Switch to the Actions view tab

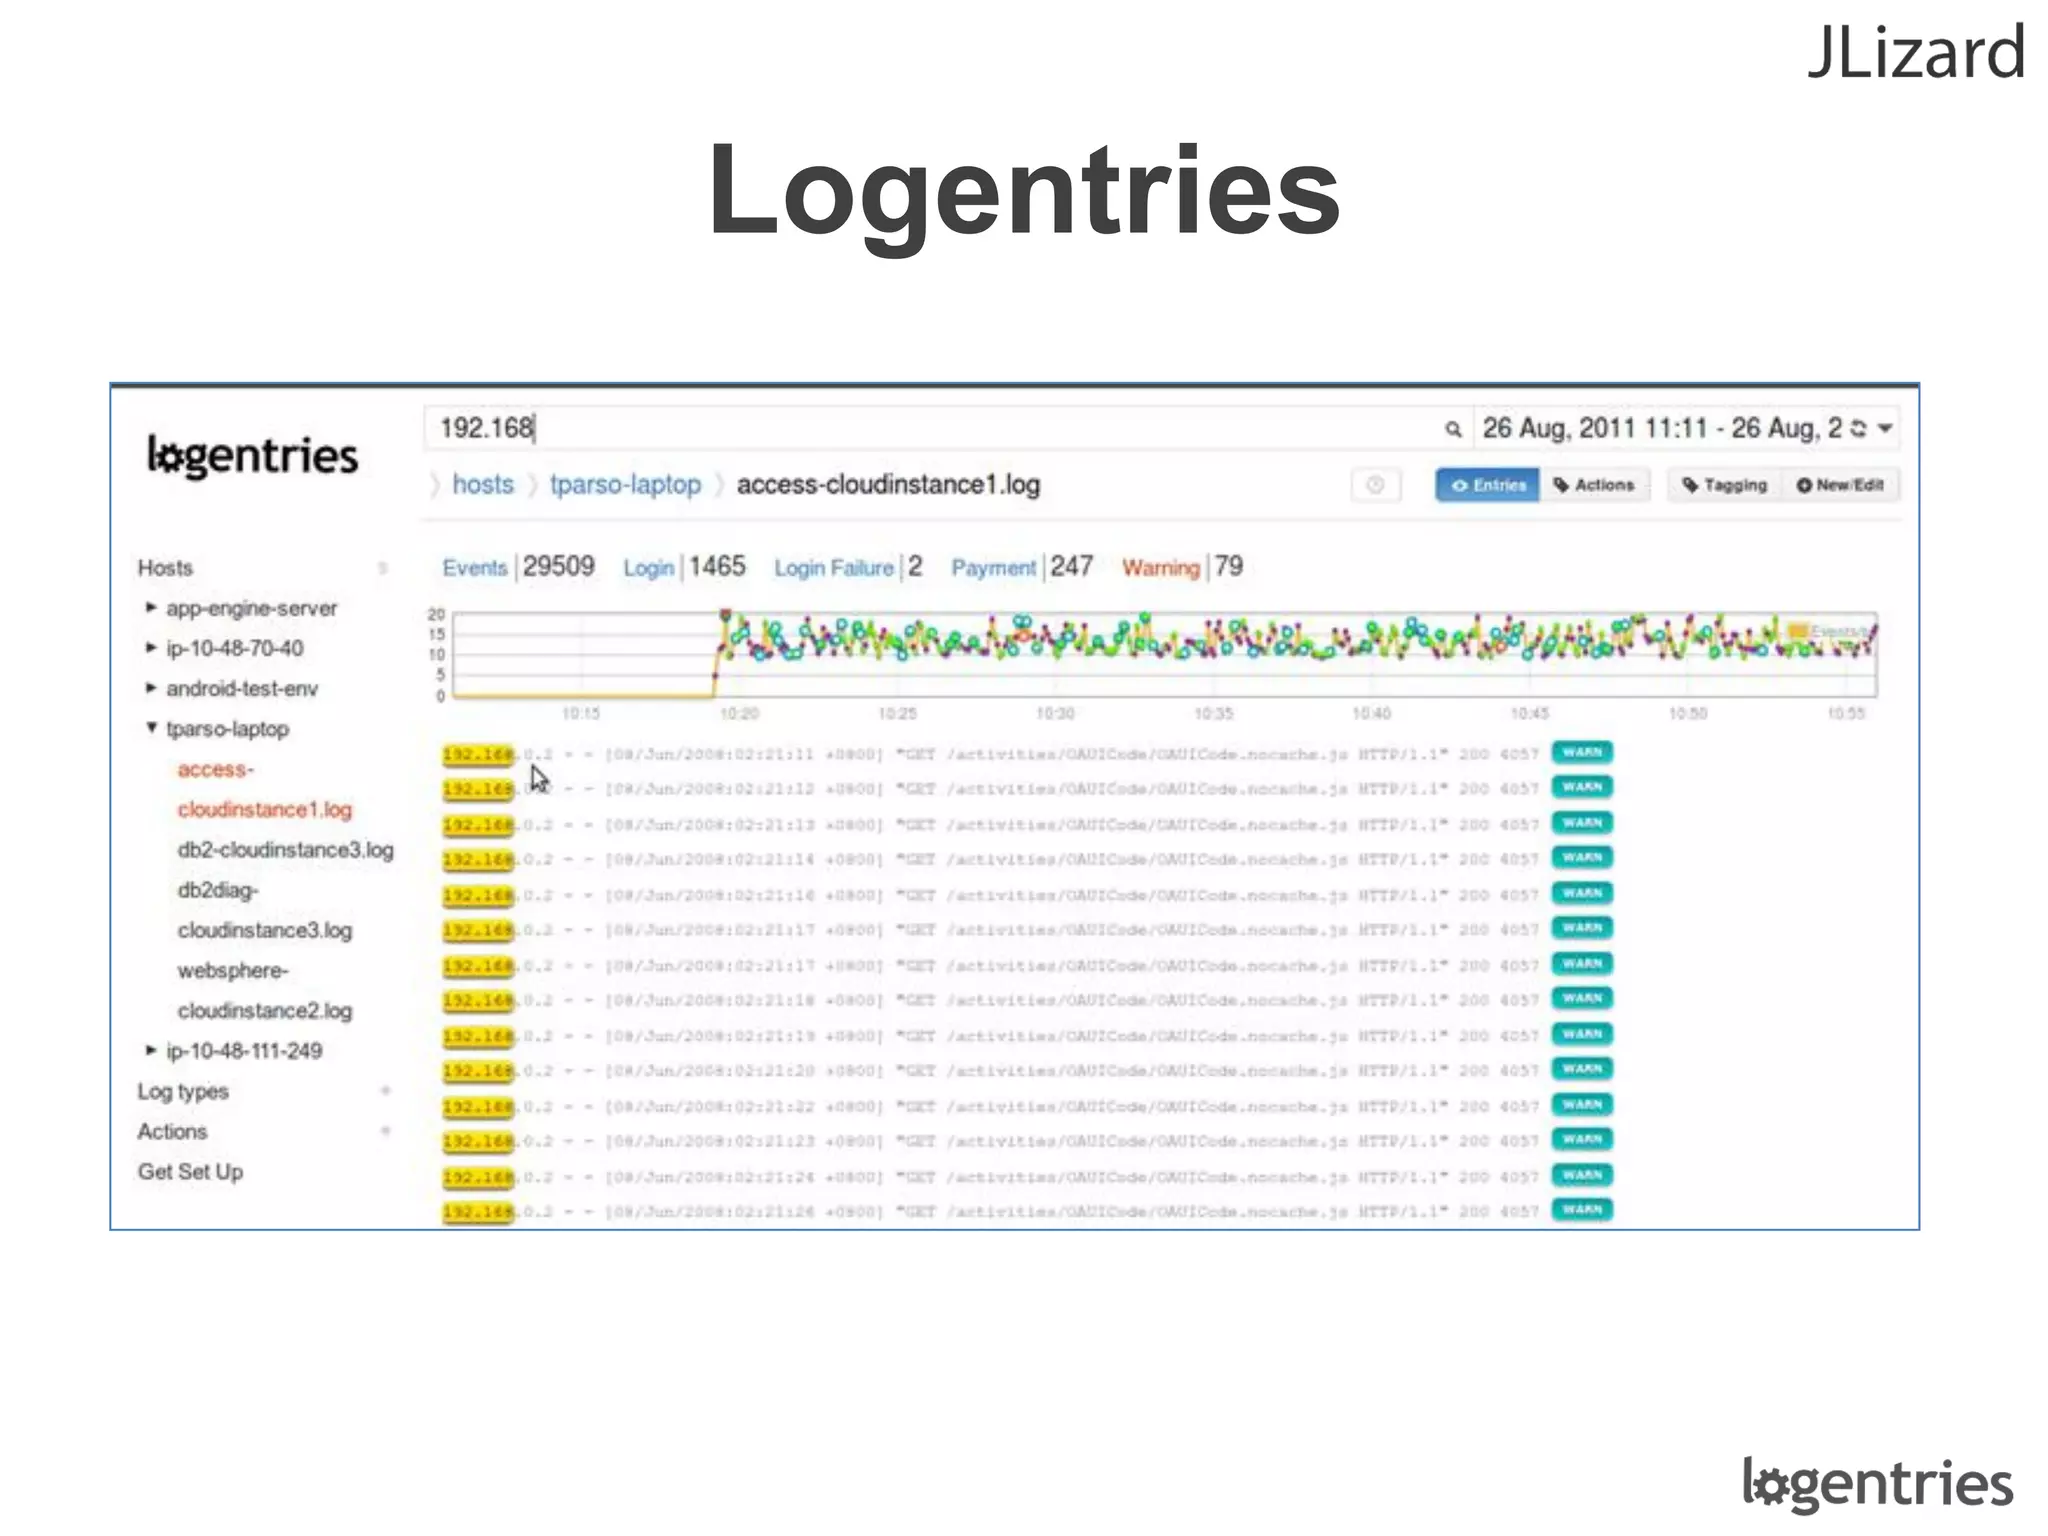click(x=1594, y=485)
